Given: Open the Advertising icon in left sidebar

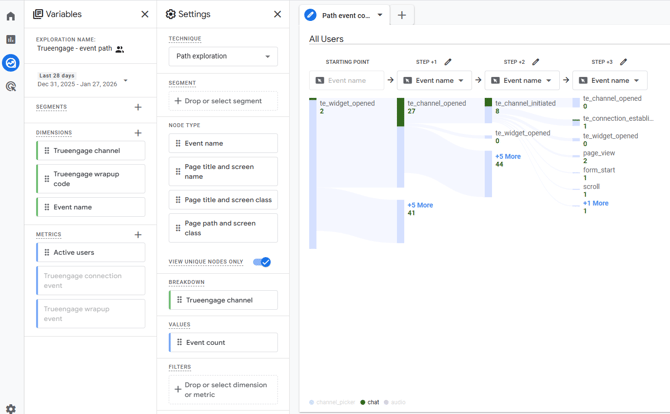Looking at the screenshot, I should (11, 87).
